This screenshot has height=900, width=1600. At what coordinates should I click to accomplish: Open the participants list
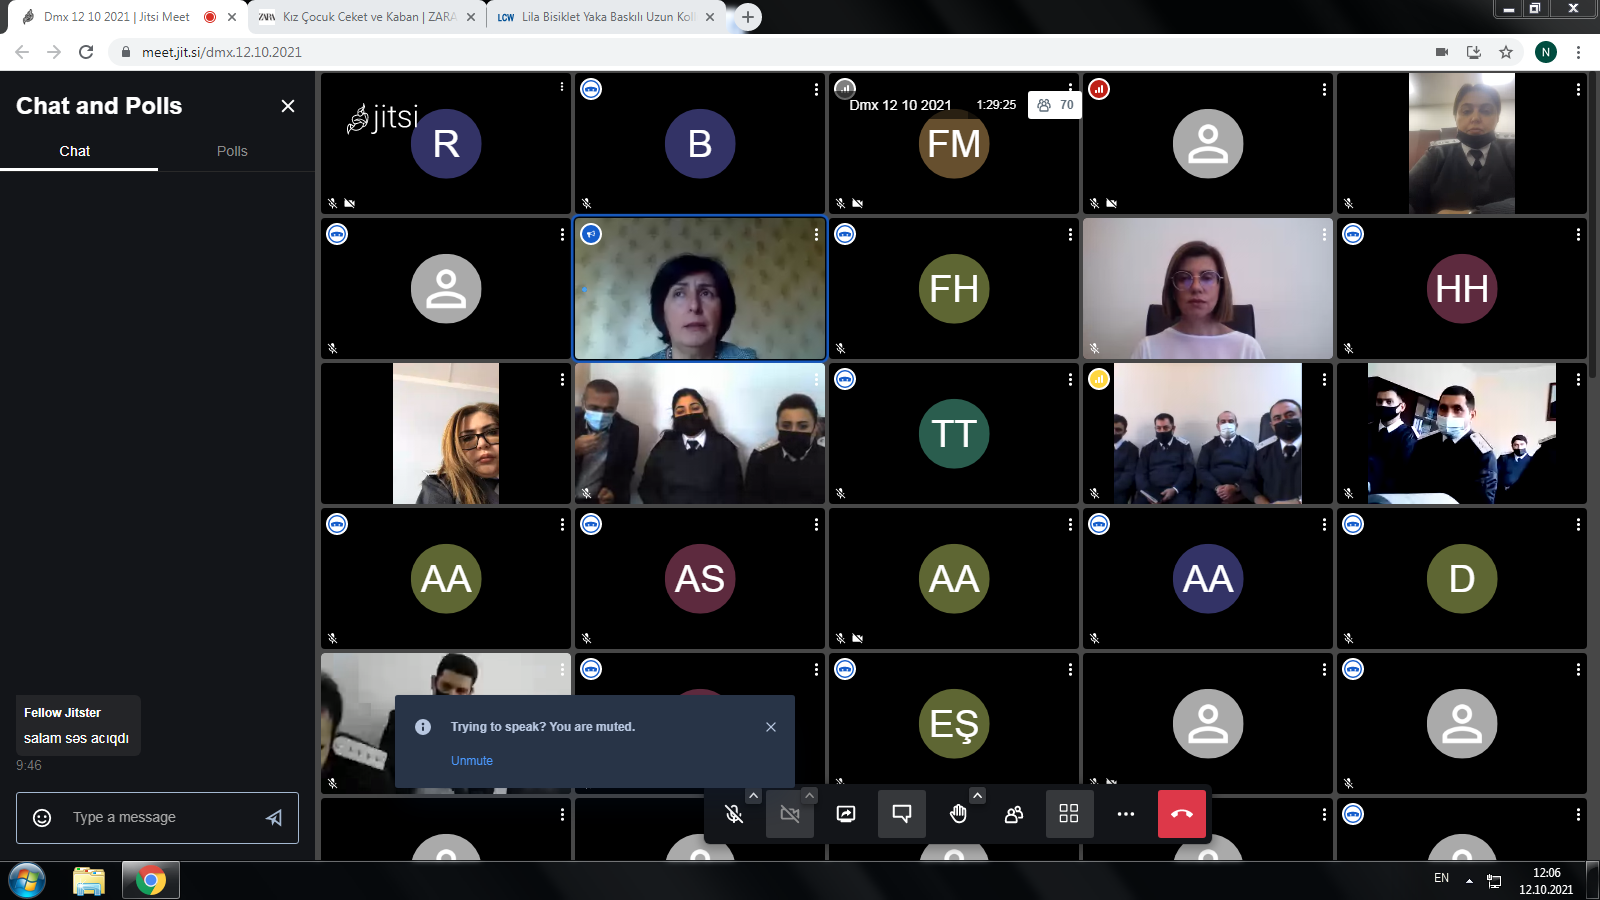[1014, 814]
